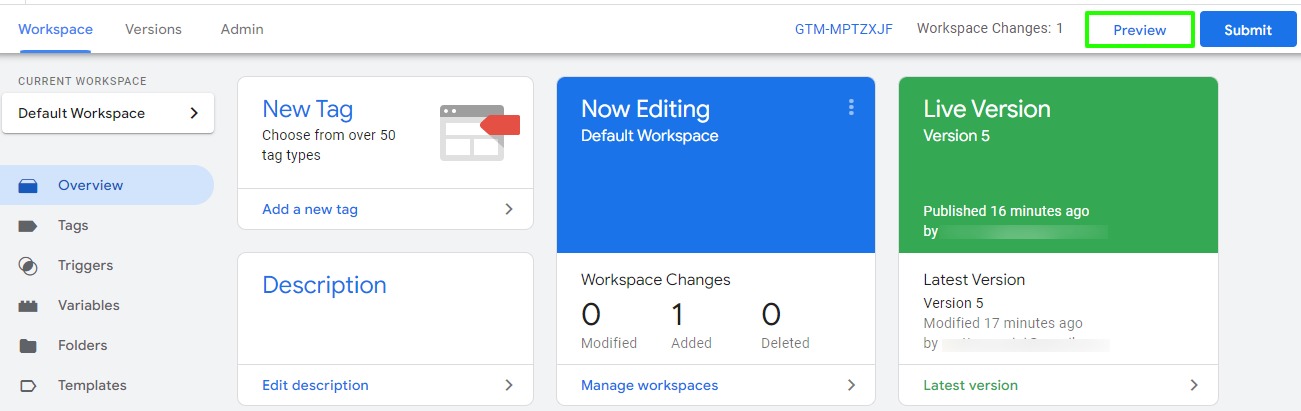Click the New Tag illustration icon
Image resolution: width=1301 pixels, height=411 pixels.
[480, 132]
